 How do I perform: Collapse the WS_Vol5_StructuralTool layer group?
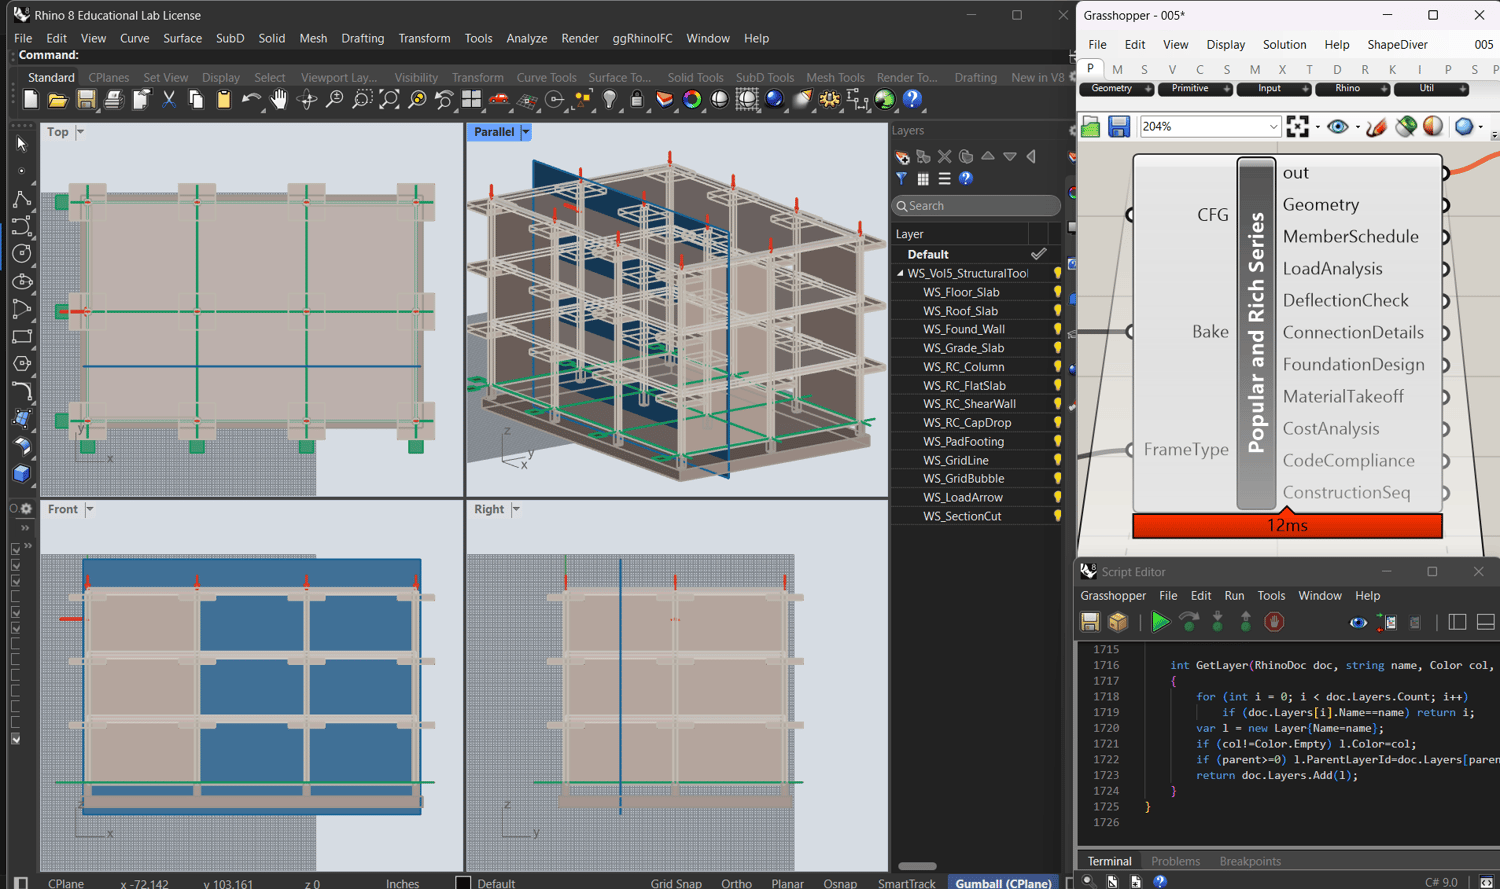[x=900, y=273]
